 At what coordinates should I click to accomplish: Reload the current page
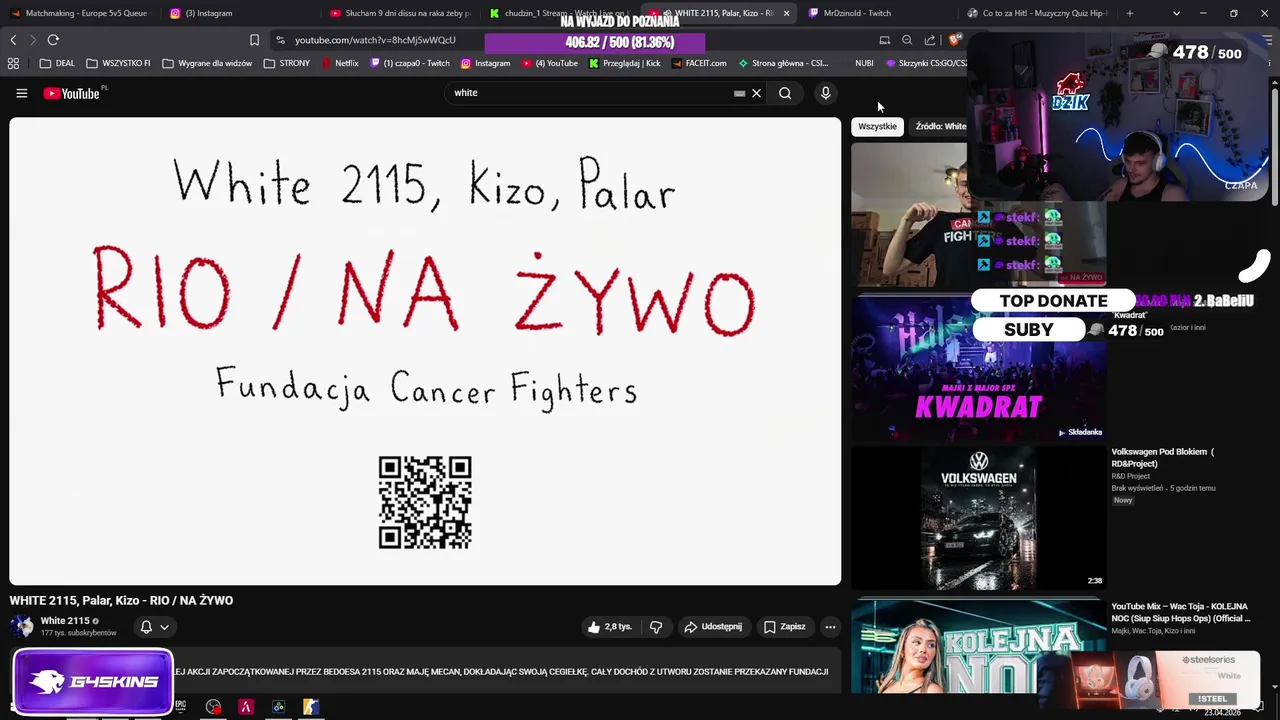[53, 40]
